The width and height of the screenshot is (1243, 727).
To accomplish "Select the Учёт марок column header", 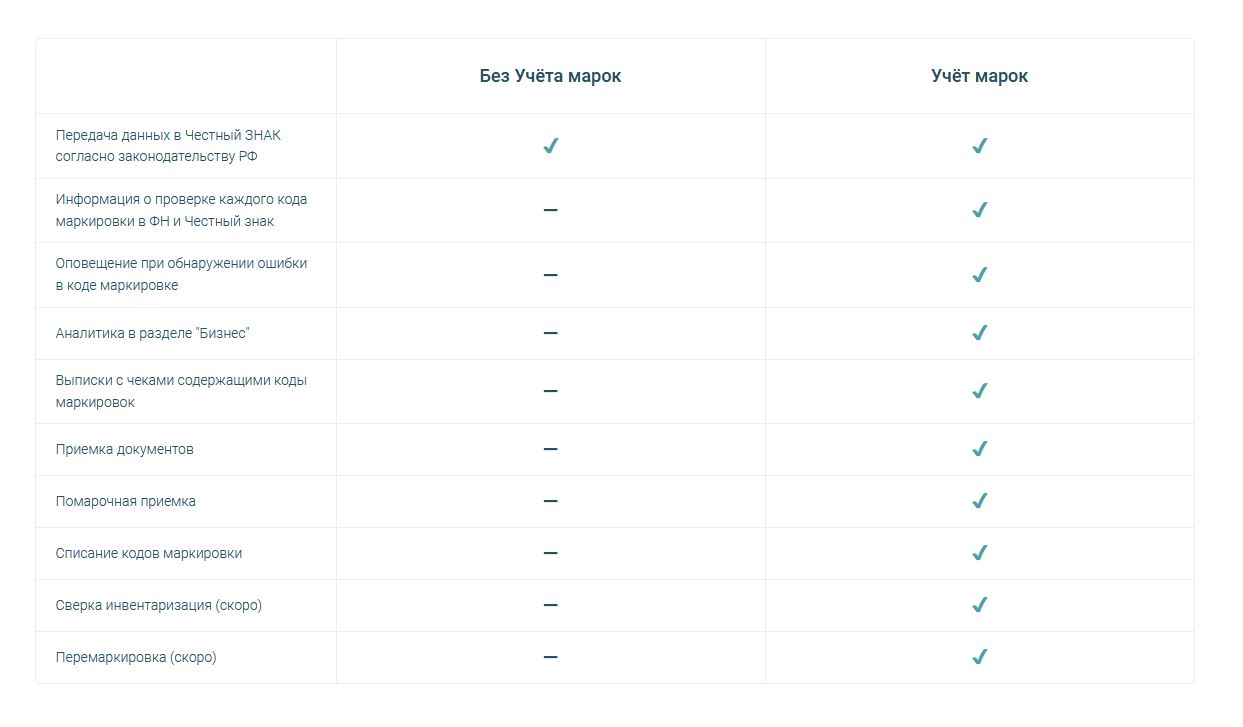I will pyautogui.click(x=980, y=76).
